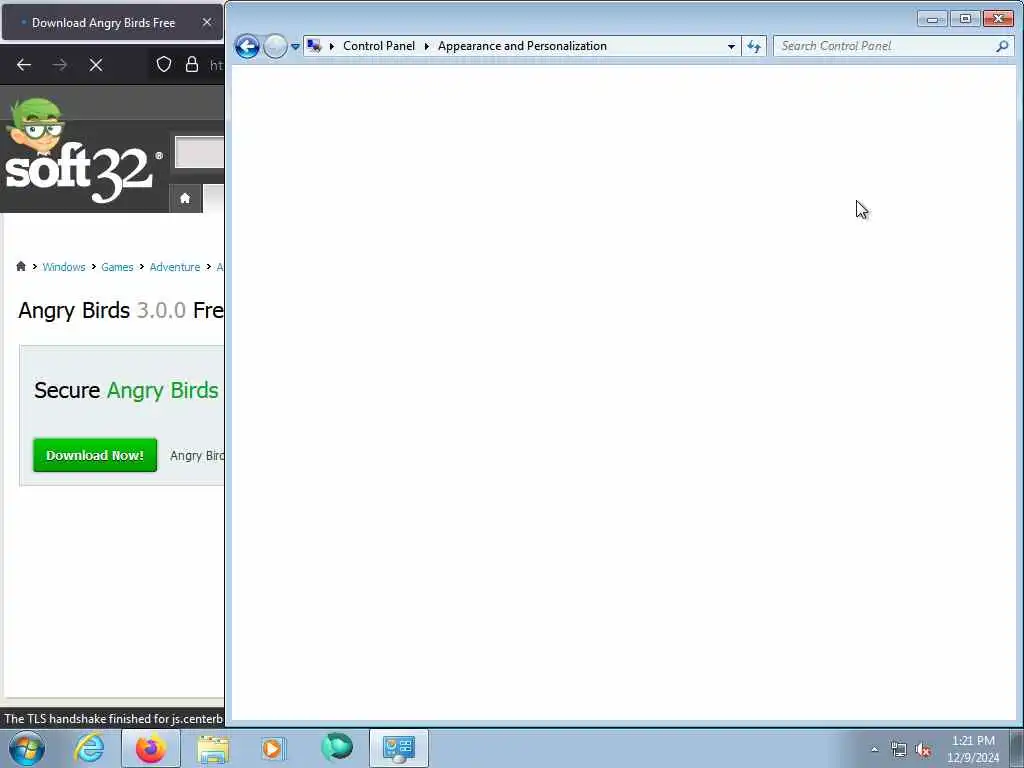Click breadcrumb home icon on soft32 page
The image size is (1024, 768).
[21, 266]
